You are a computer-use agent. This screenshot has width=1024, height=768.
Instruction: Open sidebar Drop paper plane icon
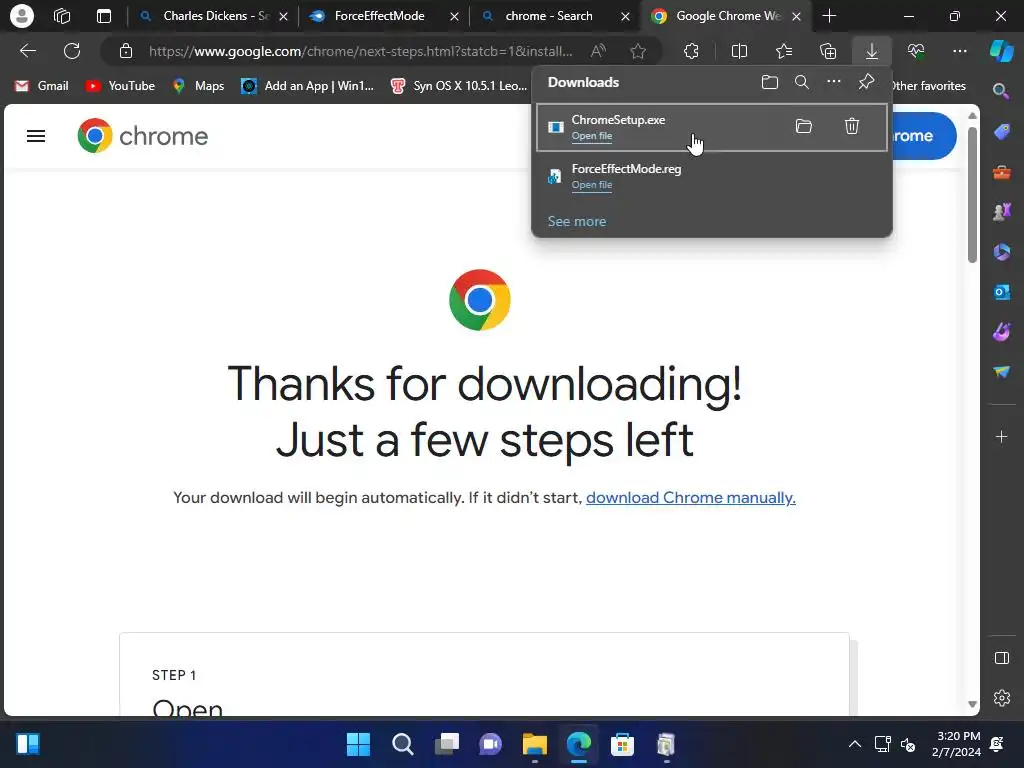(x=1001, y=372)
